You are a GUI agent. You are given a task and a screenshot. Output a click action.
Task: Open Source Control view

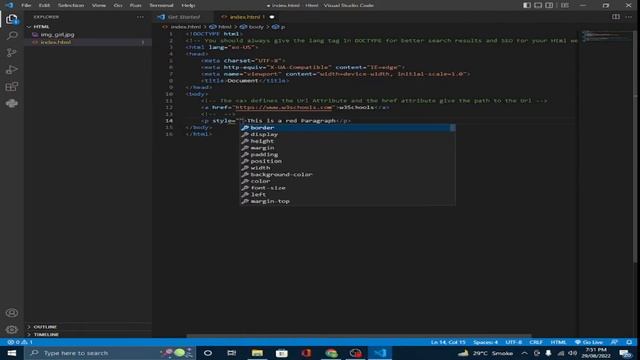pos(12,53)
